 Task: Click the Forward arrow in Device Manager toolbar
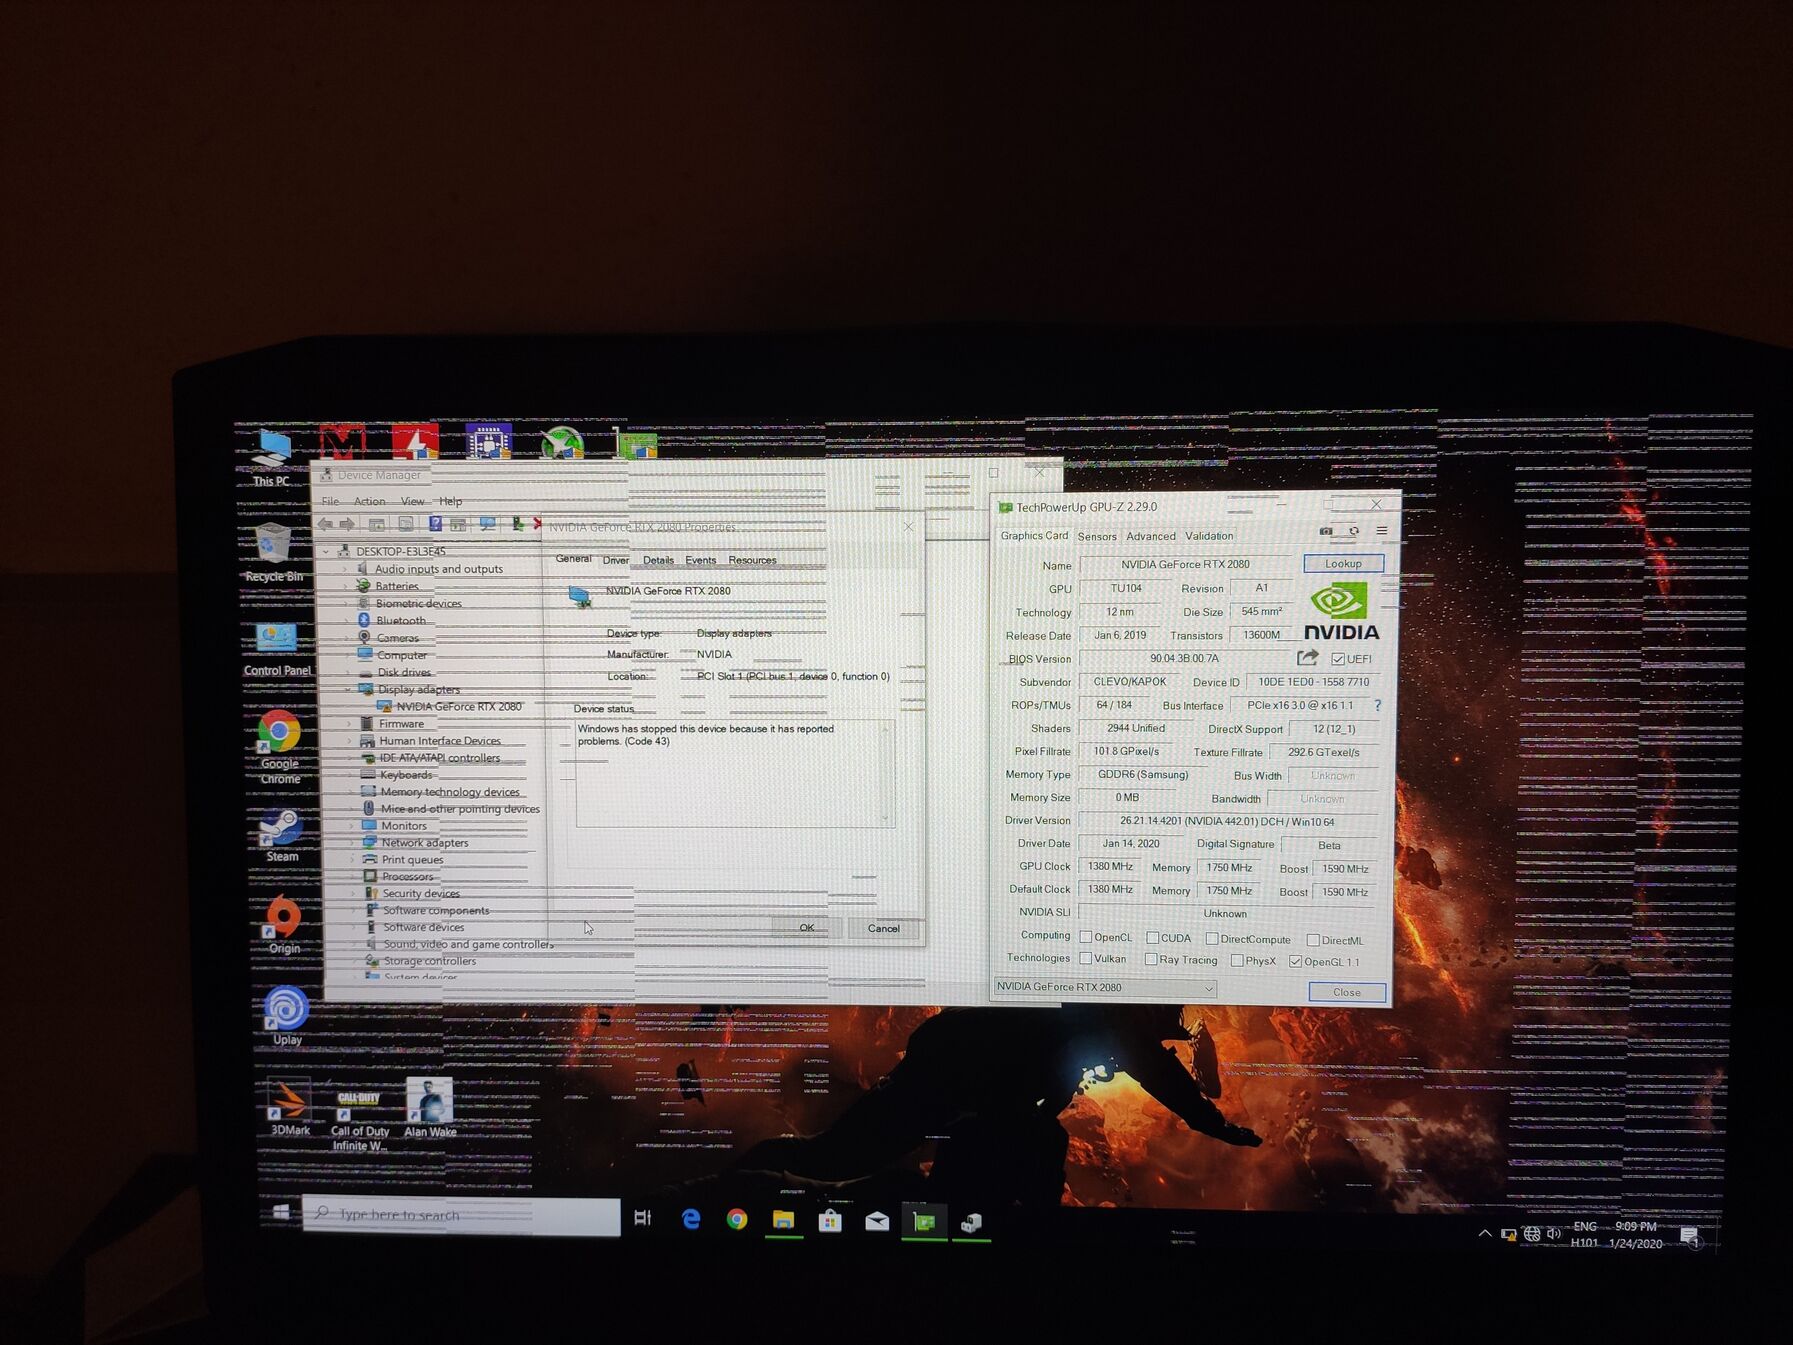(x=347, y=524)
